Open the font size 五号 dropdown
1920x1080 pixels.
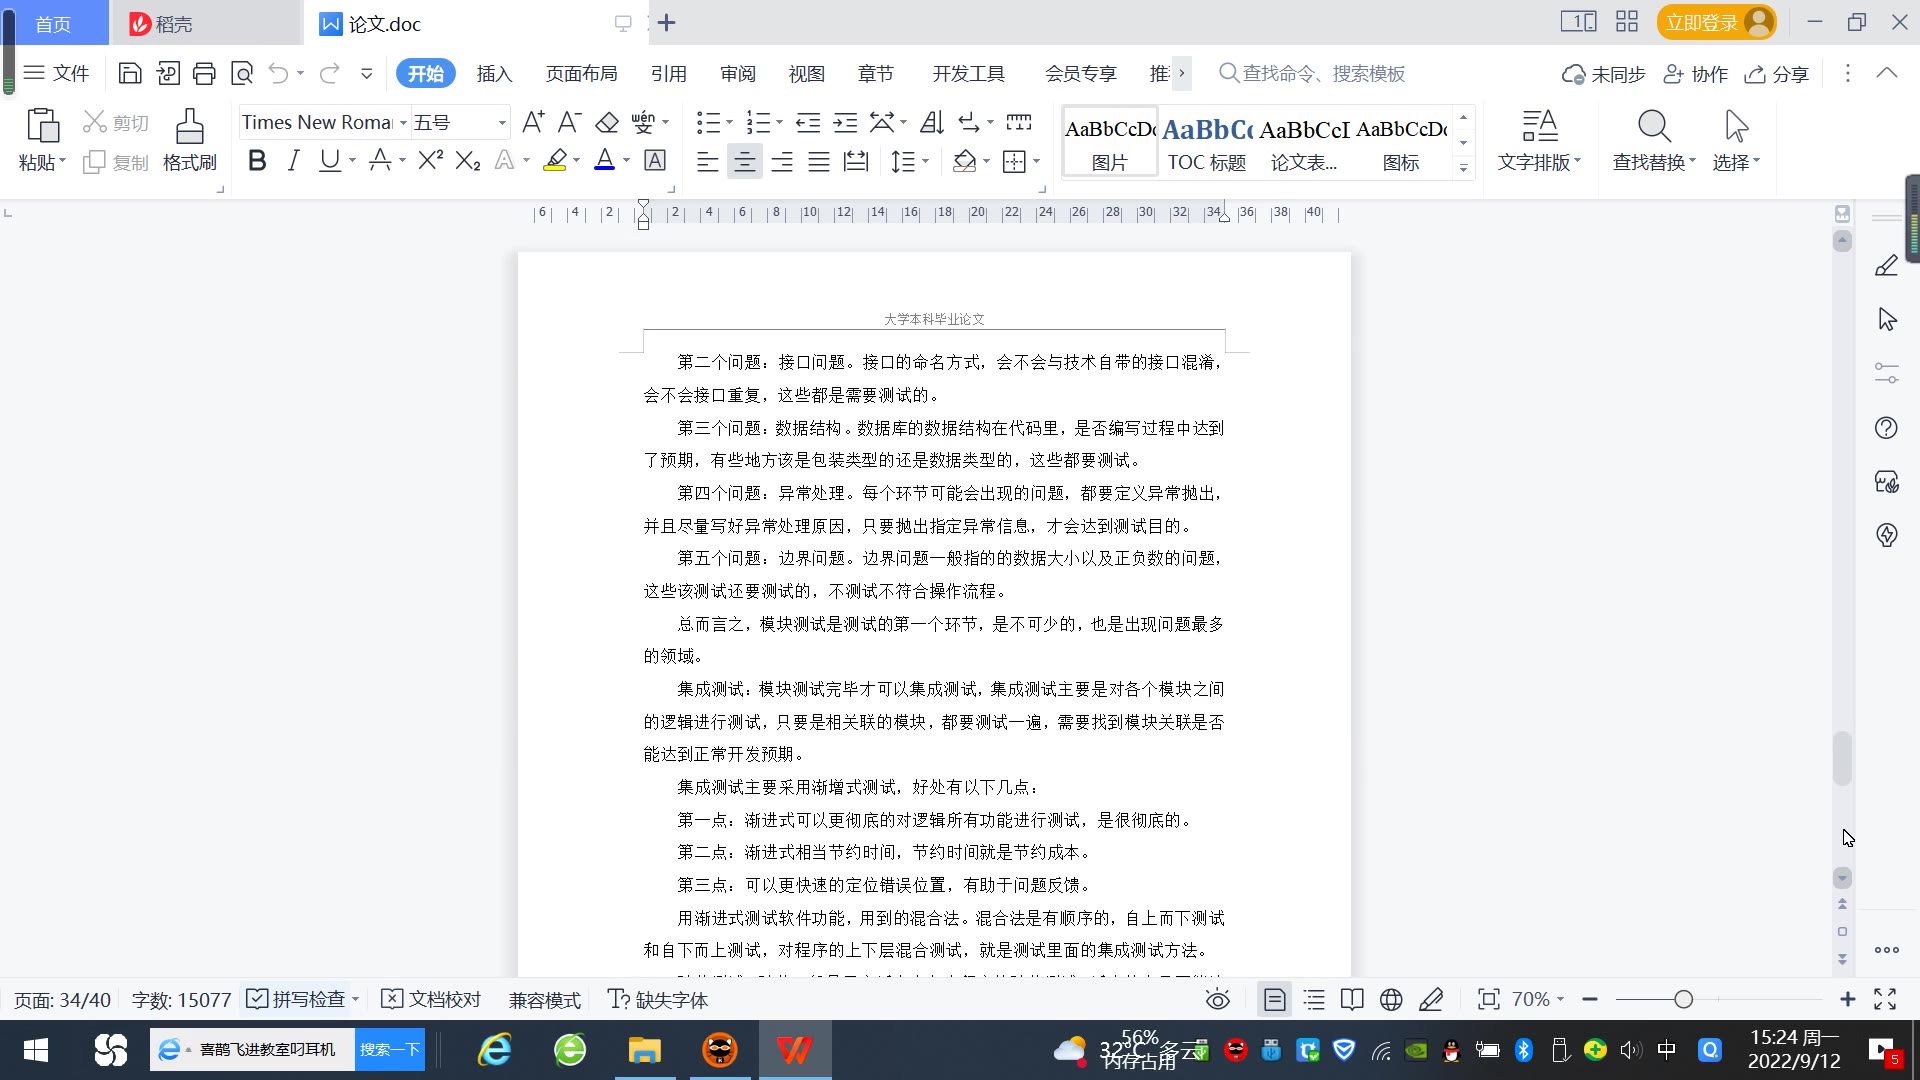point(502,123)
